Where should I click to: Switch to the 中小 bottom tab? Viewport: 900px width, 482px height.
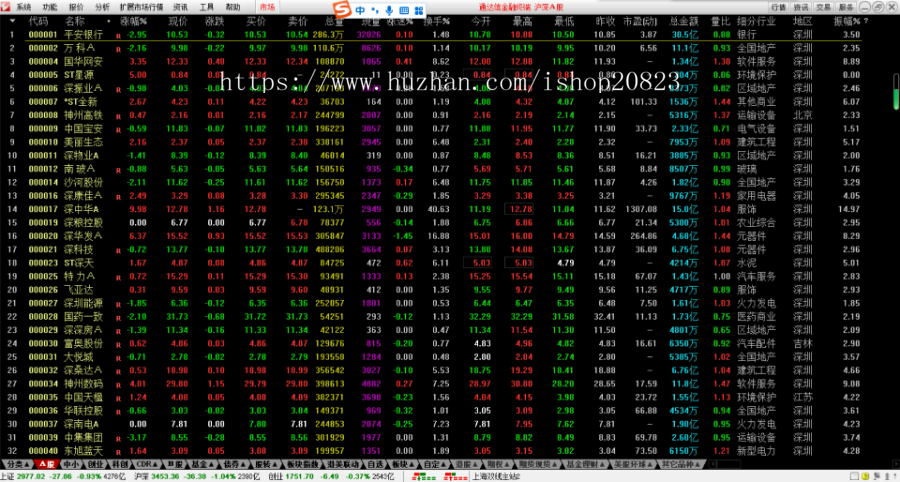coord(71,464)
